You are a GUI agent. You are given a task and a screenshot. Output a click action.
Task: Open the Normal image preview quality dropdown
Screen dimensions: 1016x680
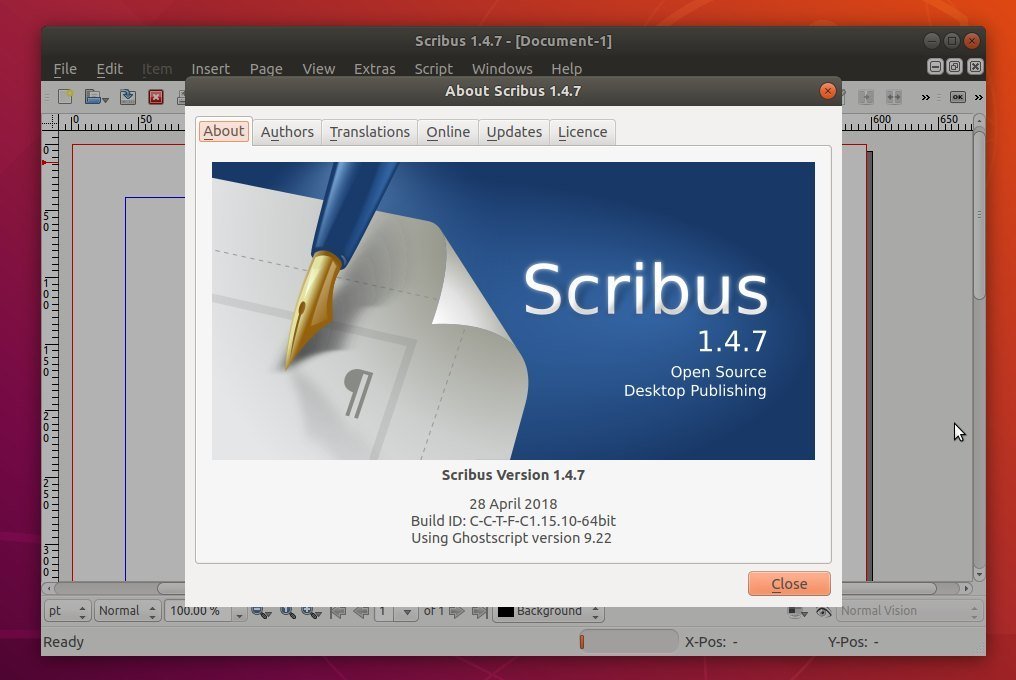(x=127, y=611)
